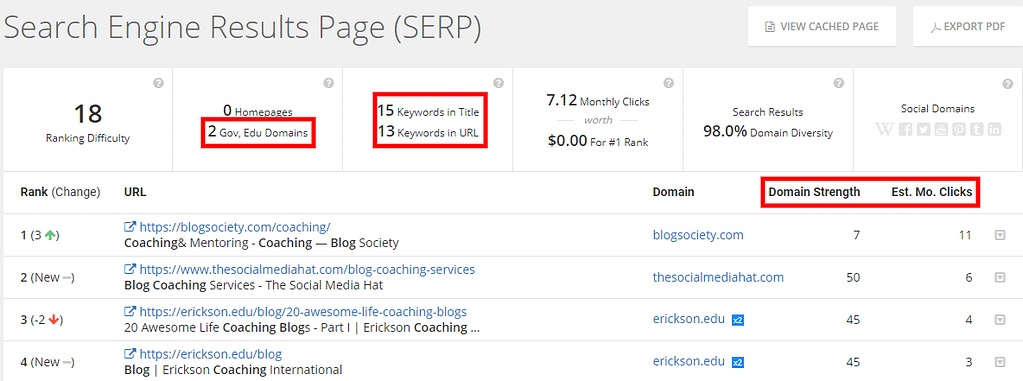Click the '15 Keywords in Title' text
This screenshot has width=1023, height=381.
point(428,112)
